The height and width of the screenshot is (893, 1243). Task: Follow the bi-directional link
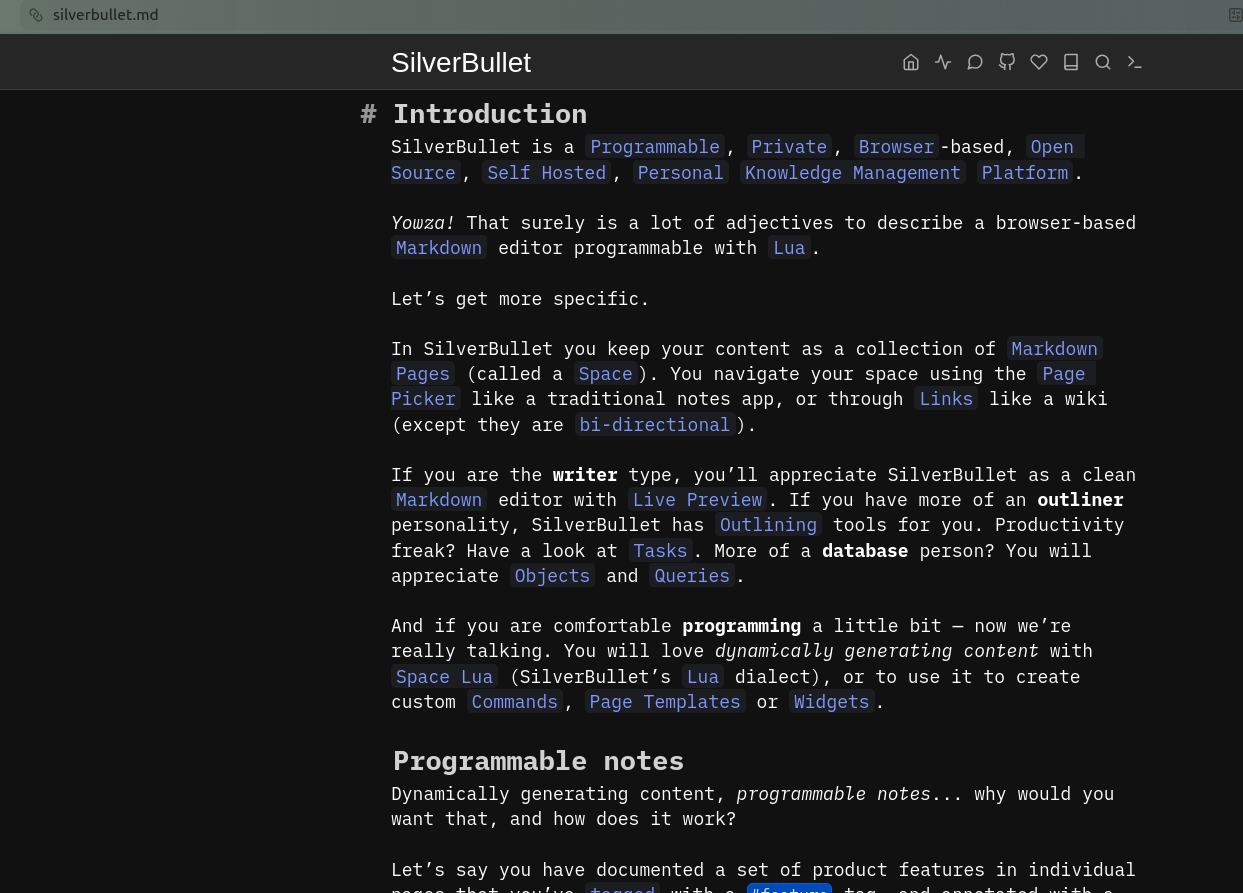click(655, 425)
